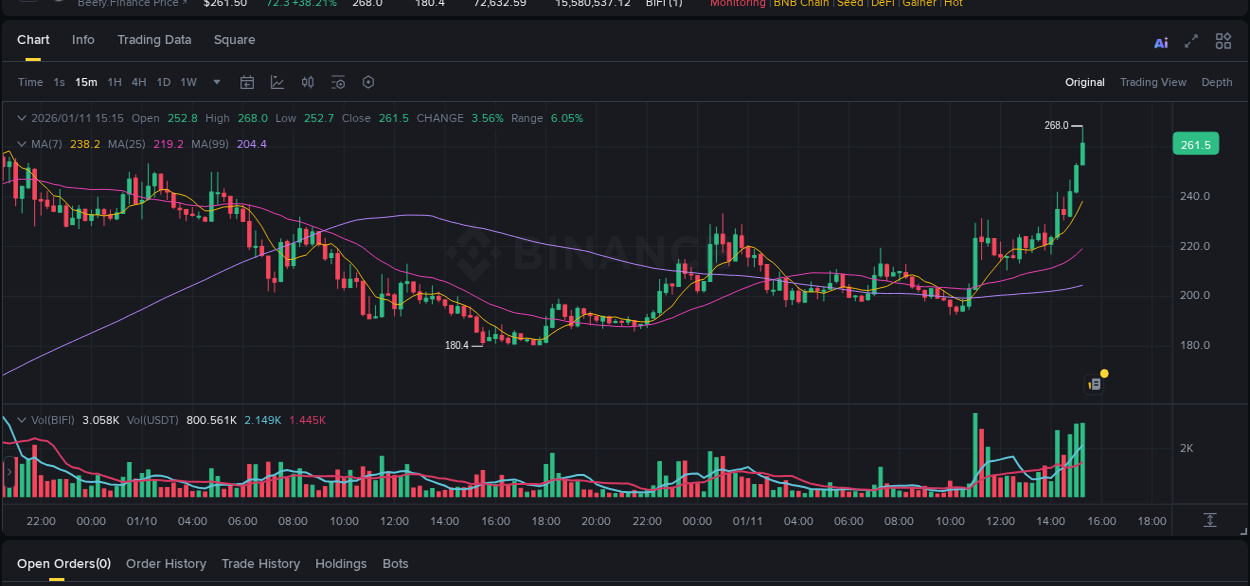Collapse the MA indicators row
The height and width of the screenshot is (586, 1250).
22,144
